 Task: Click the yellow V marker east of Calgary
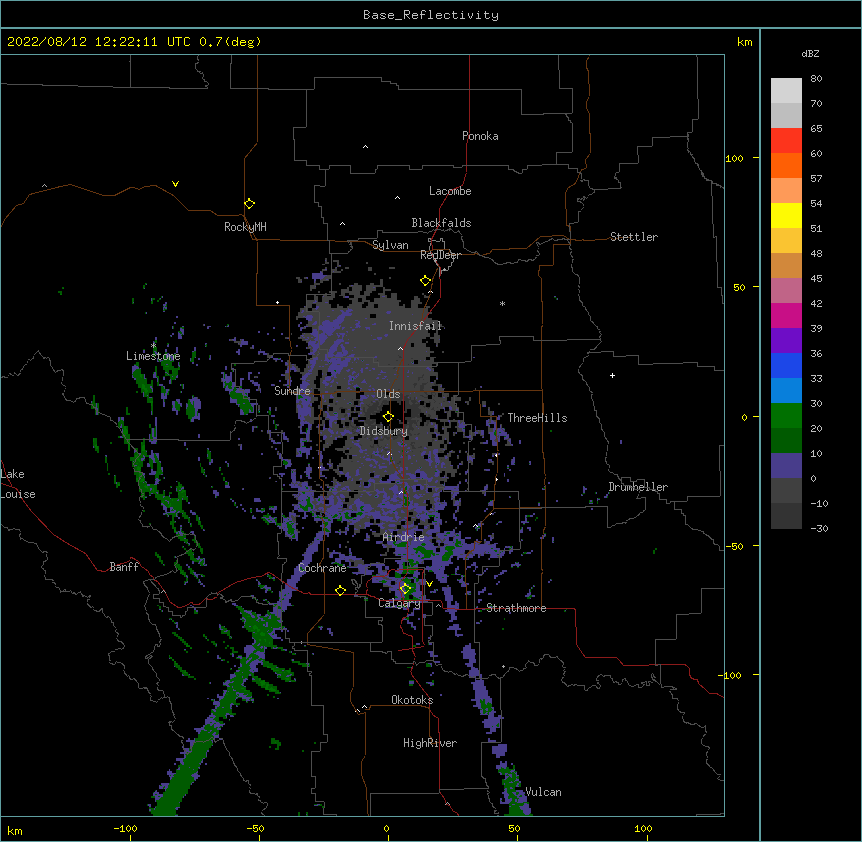pos(429,584)
